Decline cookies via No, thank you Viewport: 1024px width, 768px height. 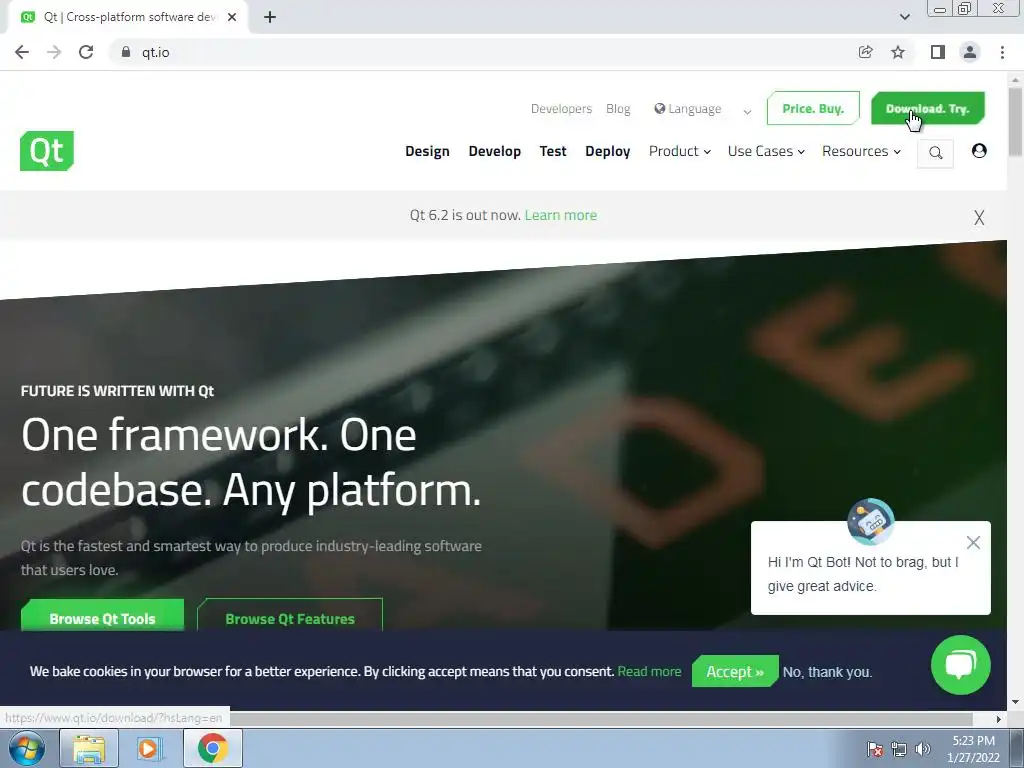click(827, 672)
